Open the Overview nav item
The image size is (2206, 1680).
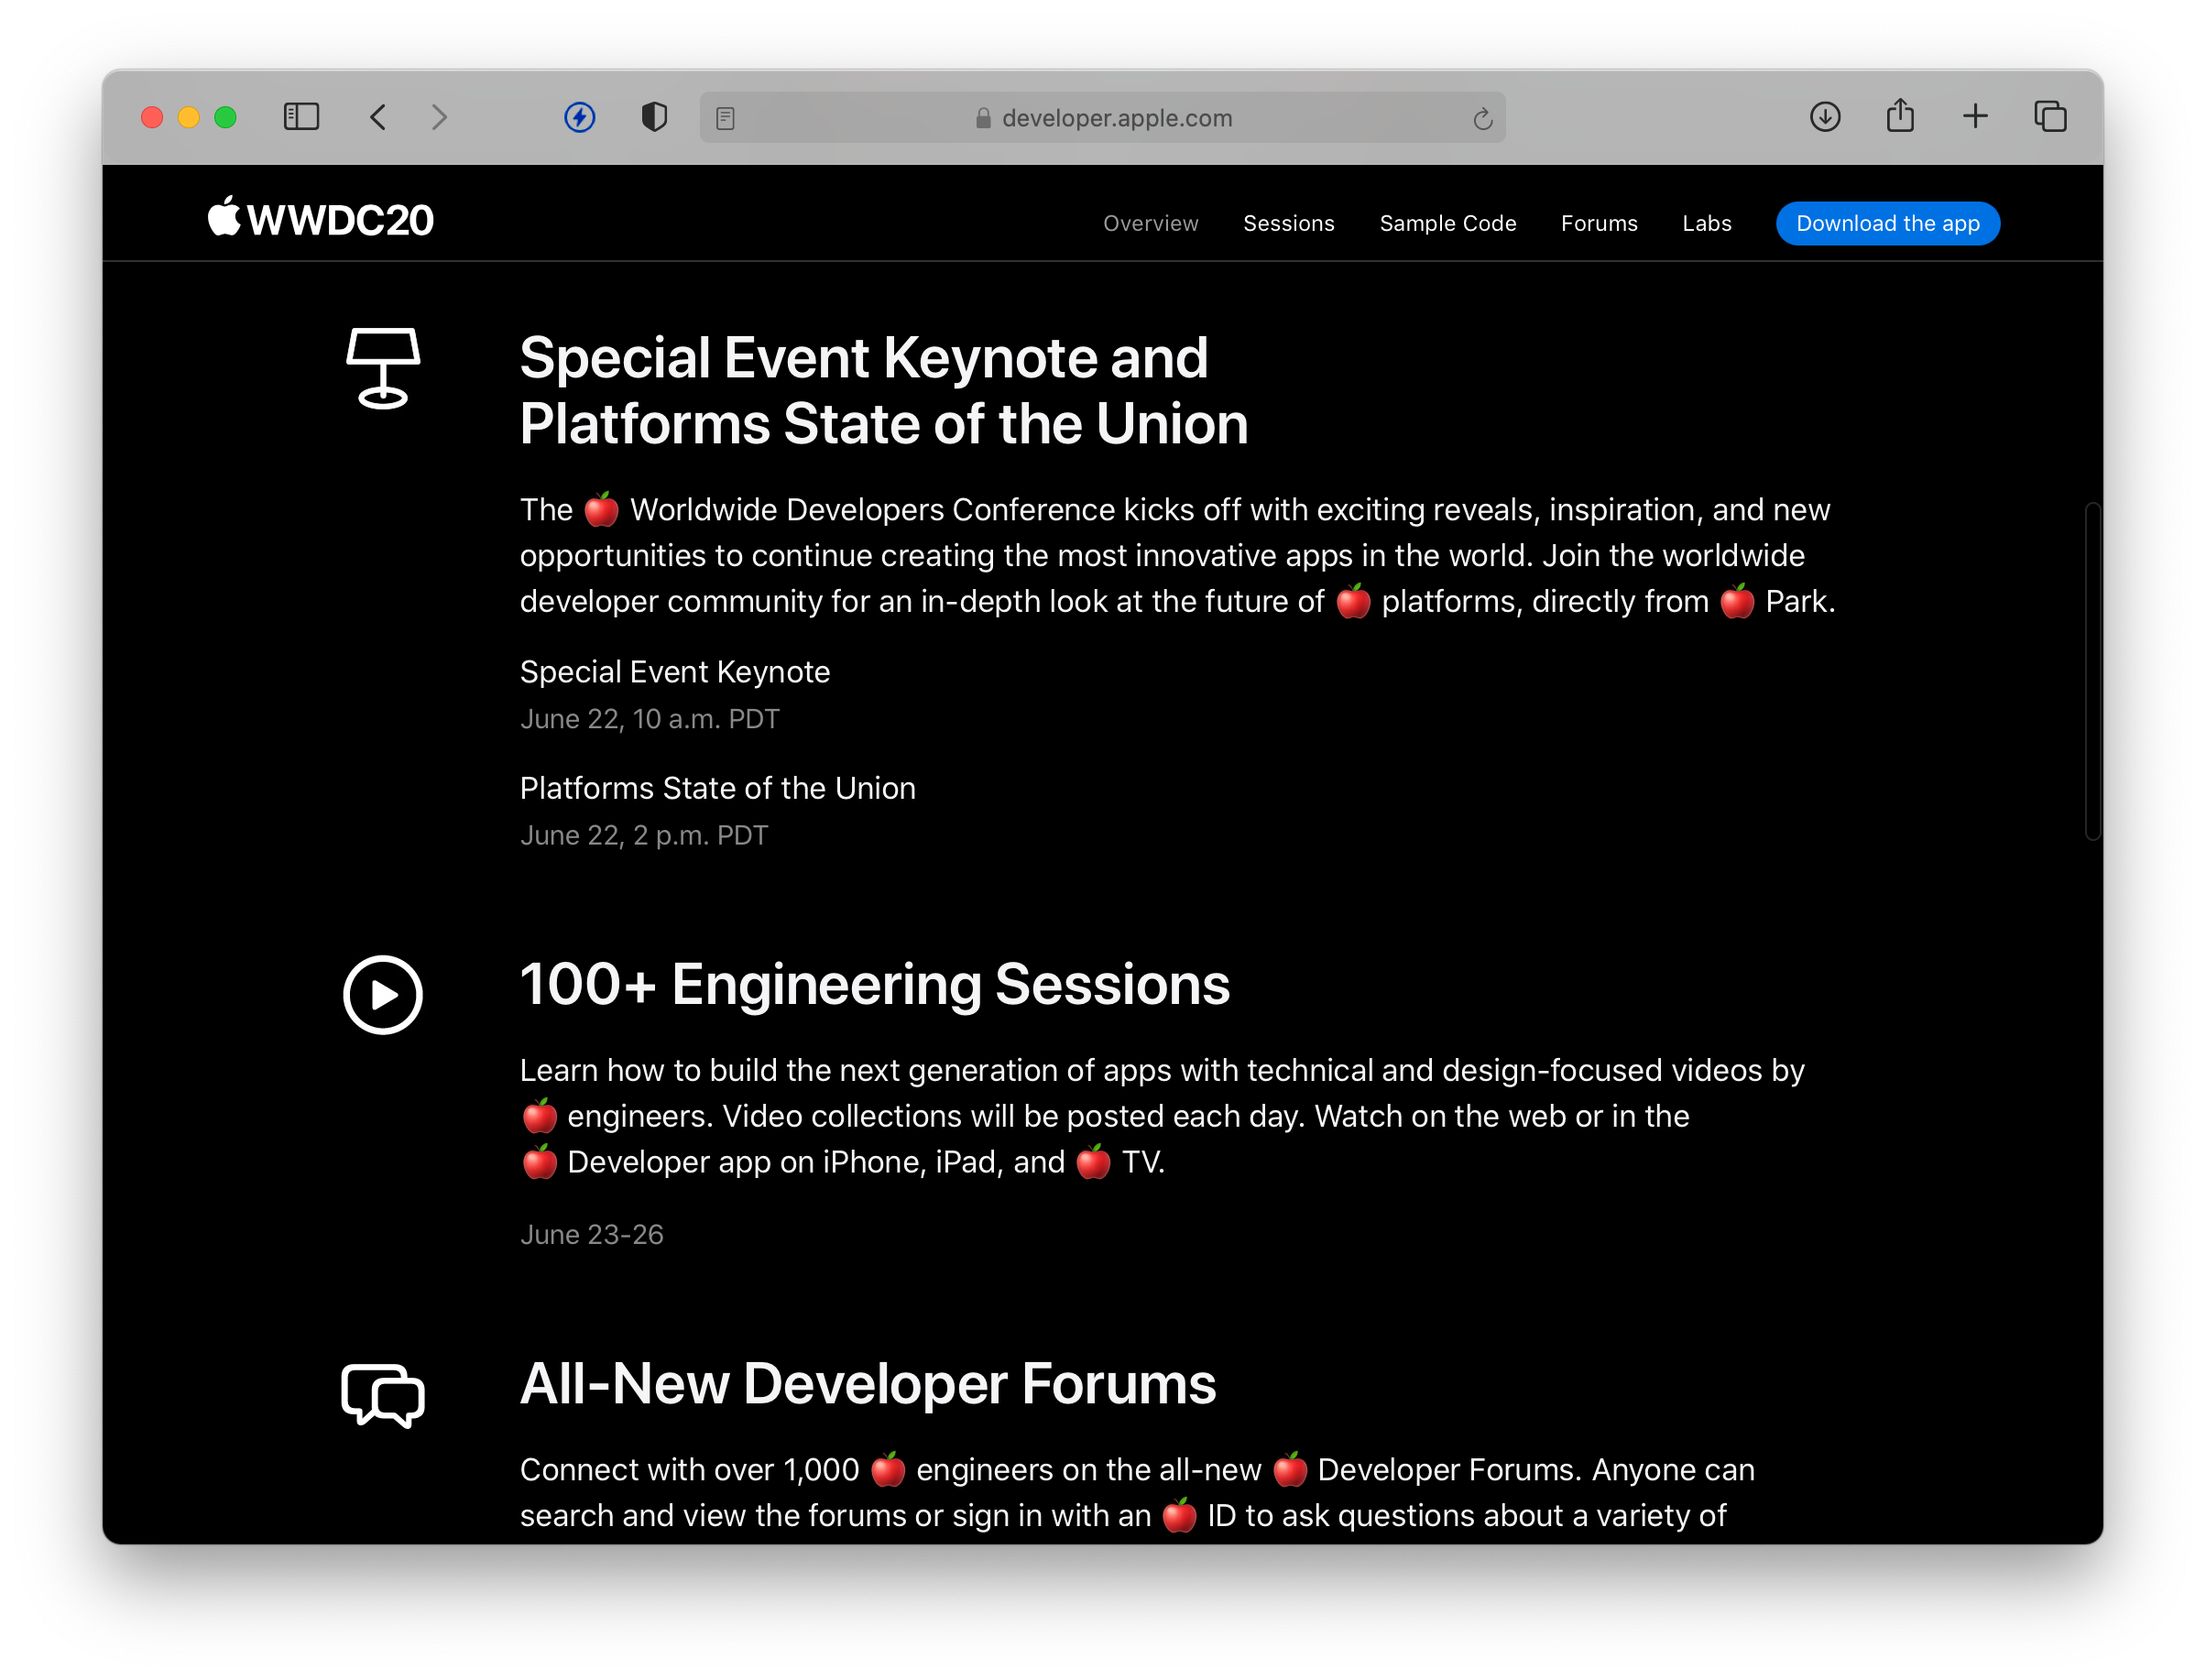point(1150,223)
